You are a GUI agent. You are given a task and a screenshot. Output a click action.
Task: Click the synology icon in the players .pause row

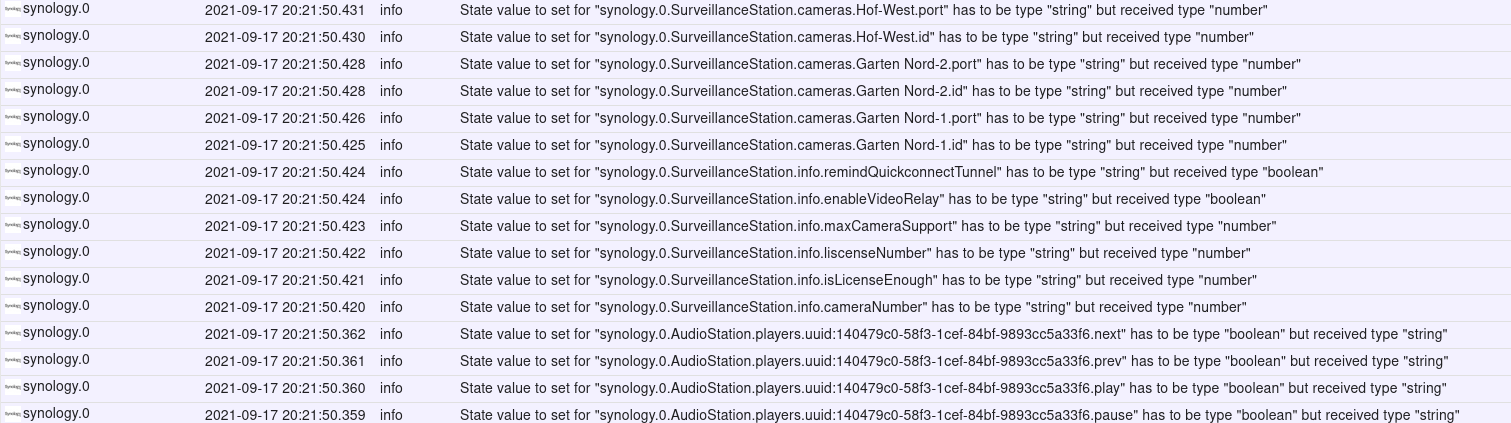[12, 414]
